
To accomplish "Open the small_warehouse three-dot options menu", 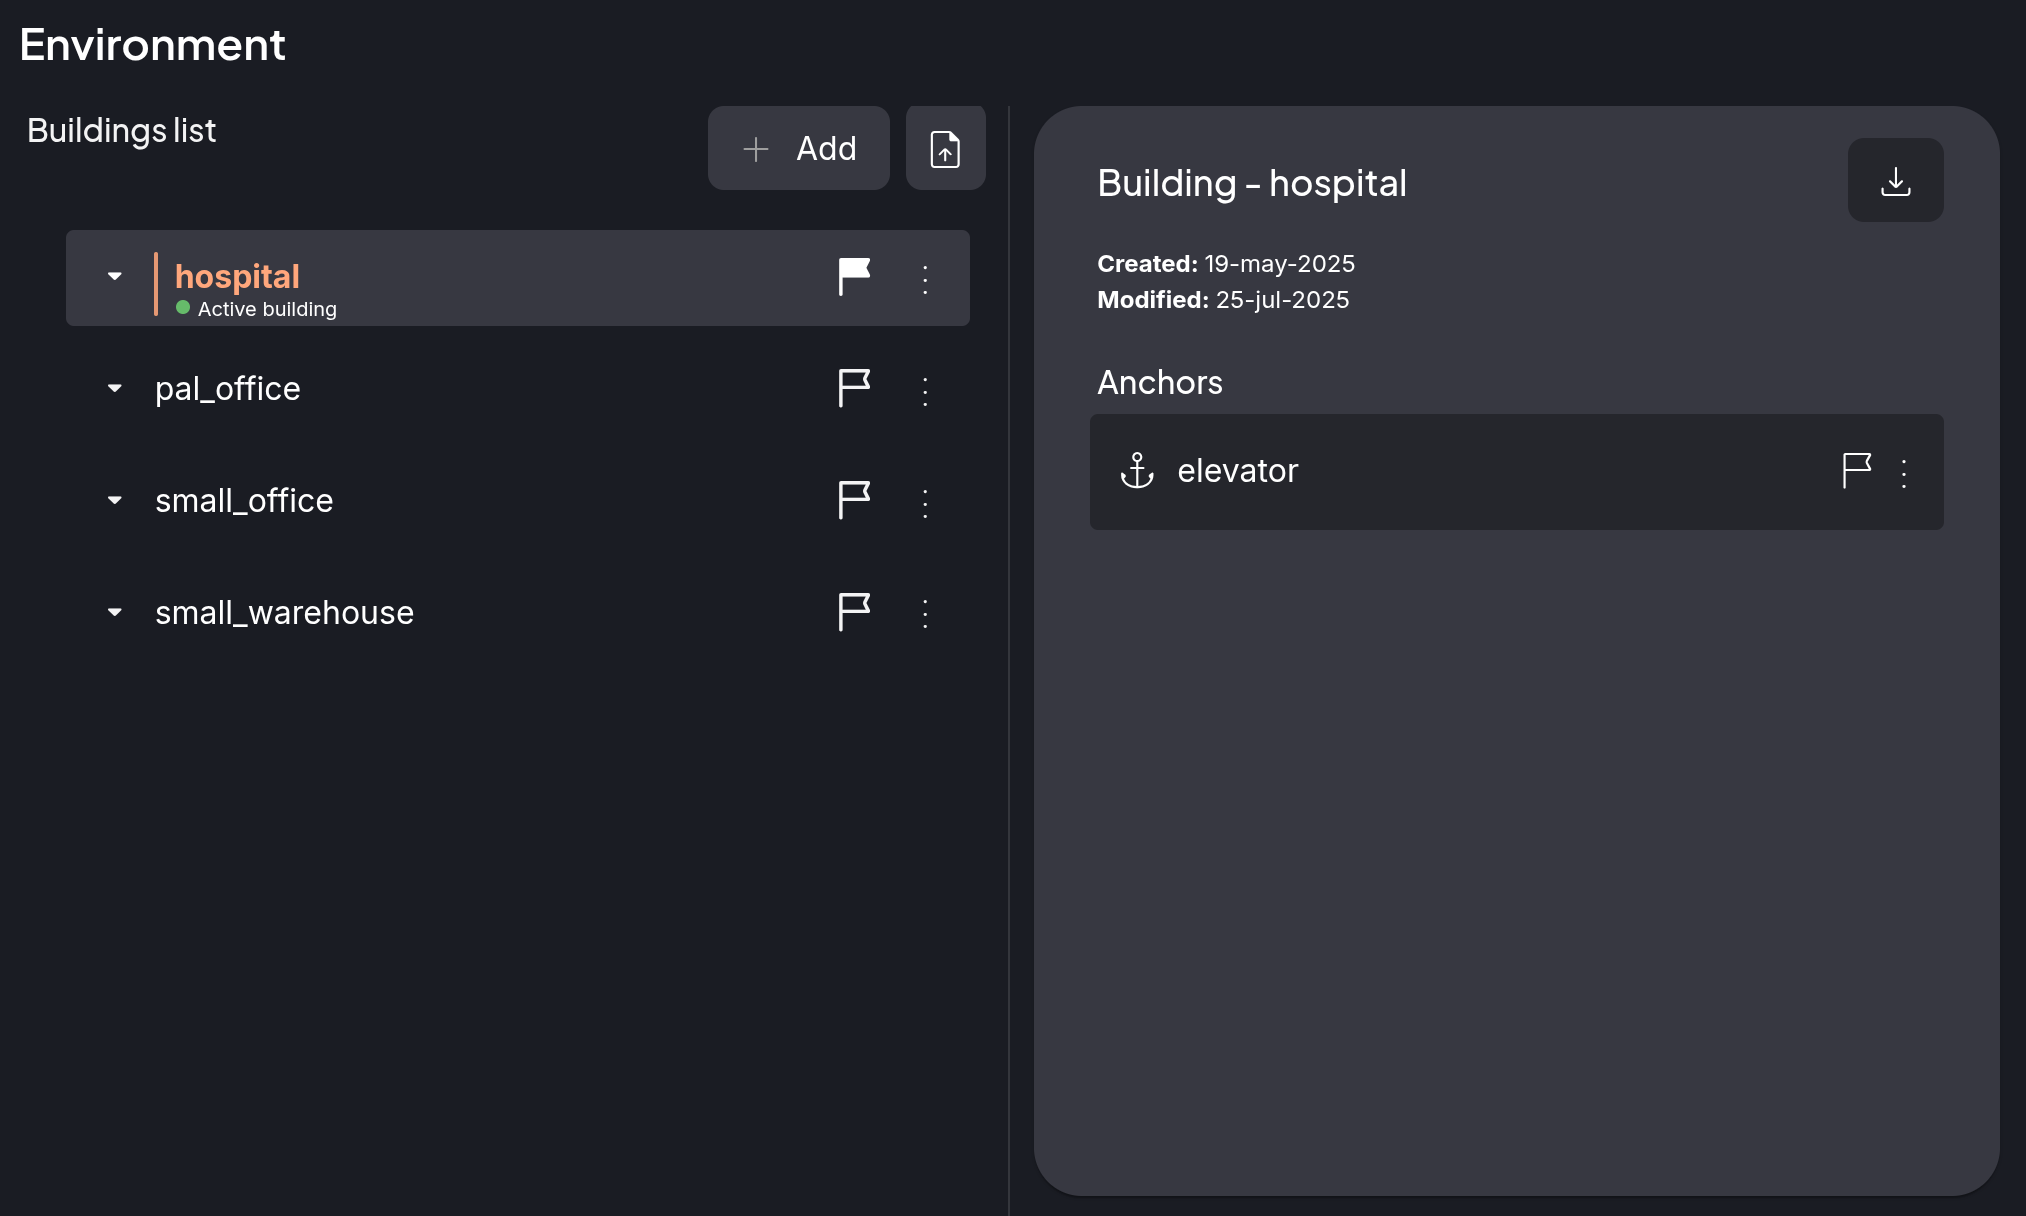I will click(925, 613).
